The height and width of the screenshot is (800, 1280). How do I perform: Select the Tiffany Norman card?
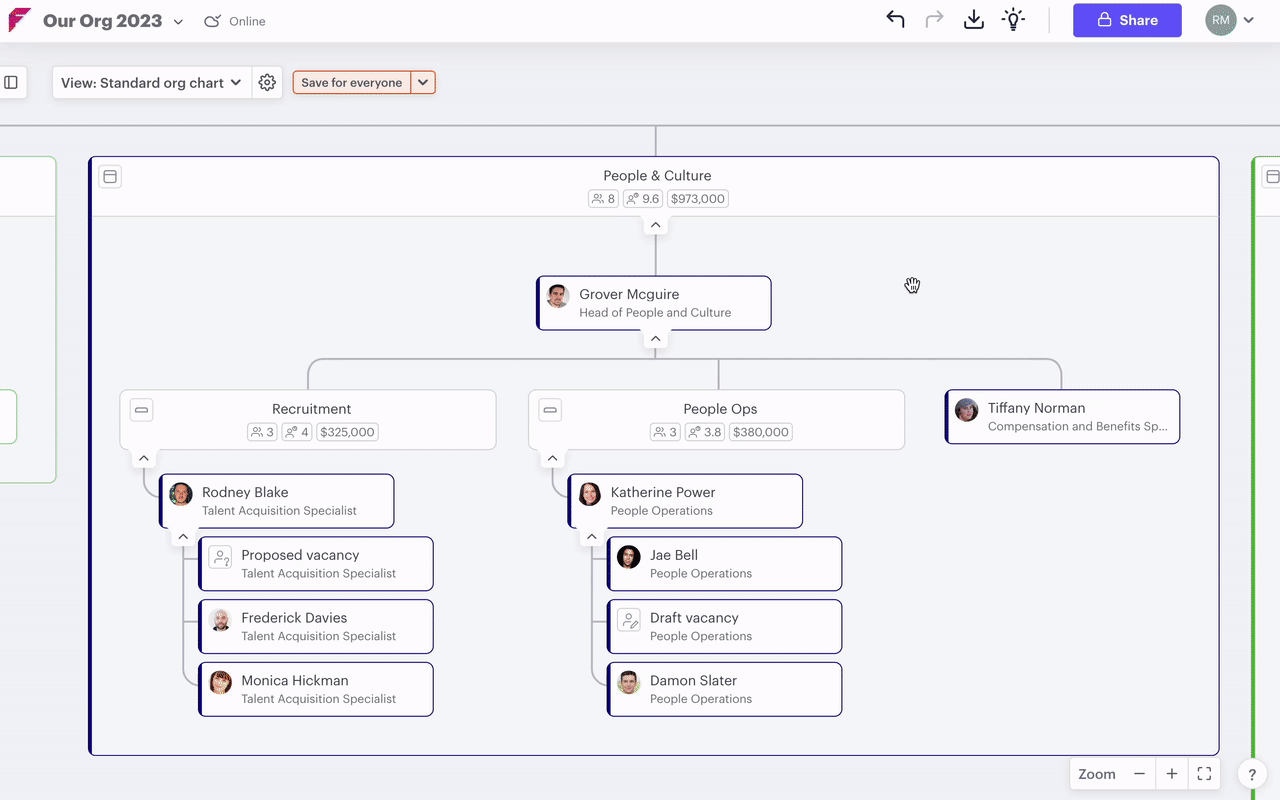click(1062, 417)
